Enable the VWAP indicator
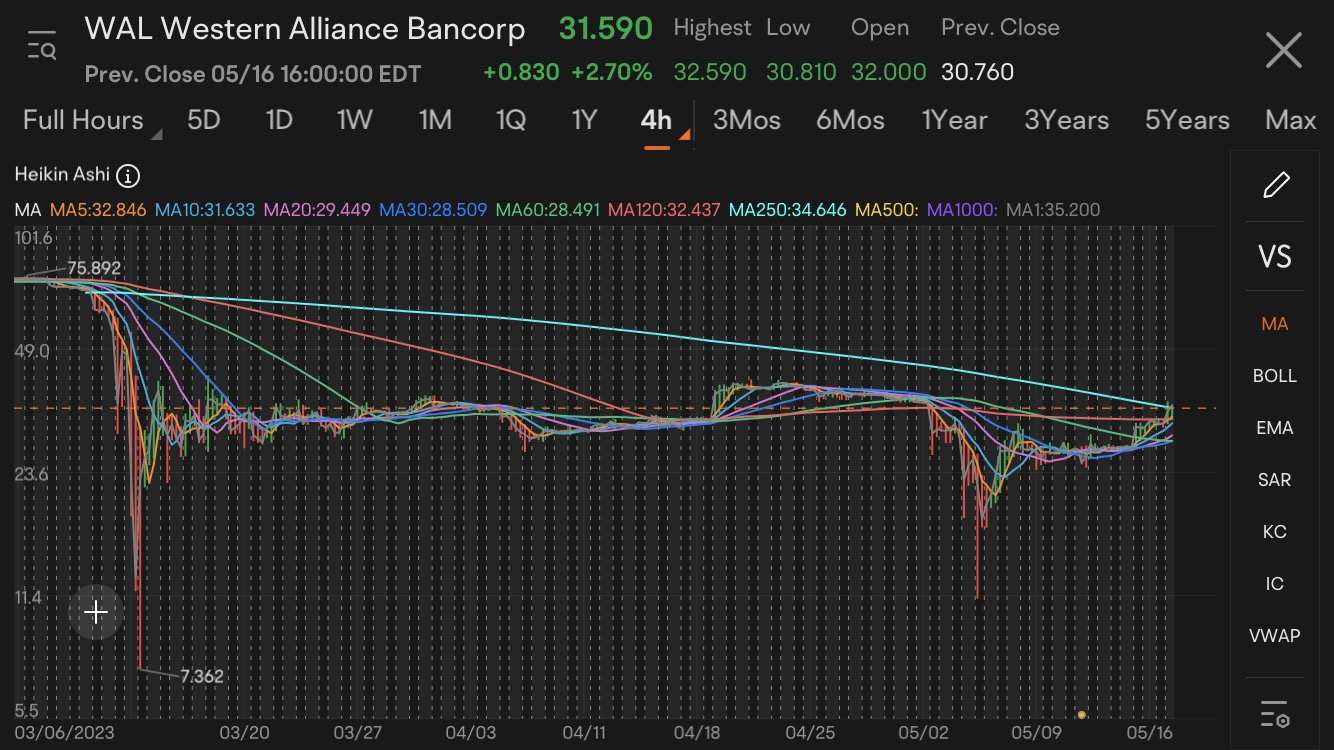The image size is (1334, 750). [x=1275, y=636]
